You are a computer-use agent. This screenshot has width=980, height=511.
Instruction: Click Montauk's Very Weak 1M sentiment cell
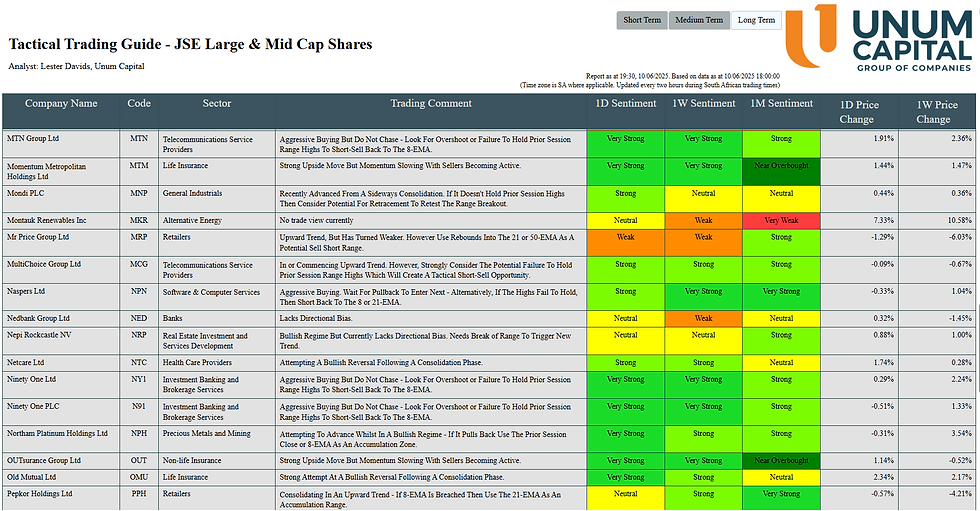tap(781, 221)
